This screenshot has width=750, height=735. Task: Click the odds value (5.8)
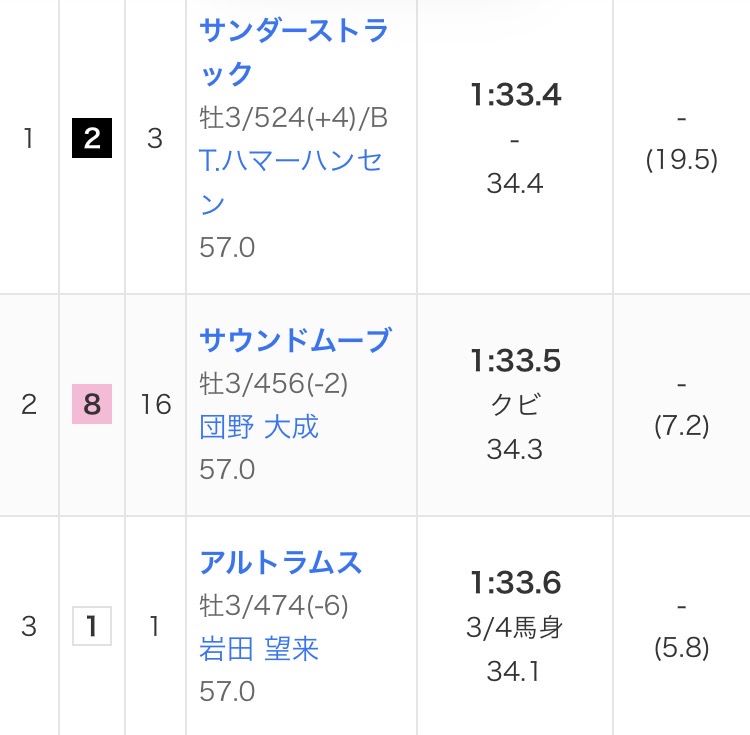click(681, 648)
